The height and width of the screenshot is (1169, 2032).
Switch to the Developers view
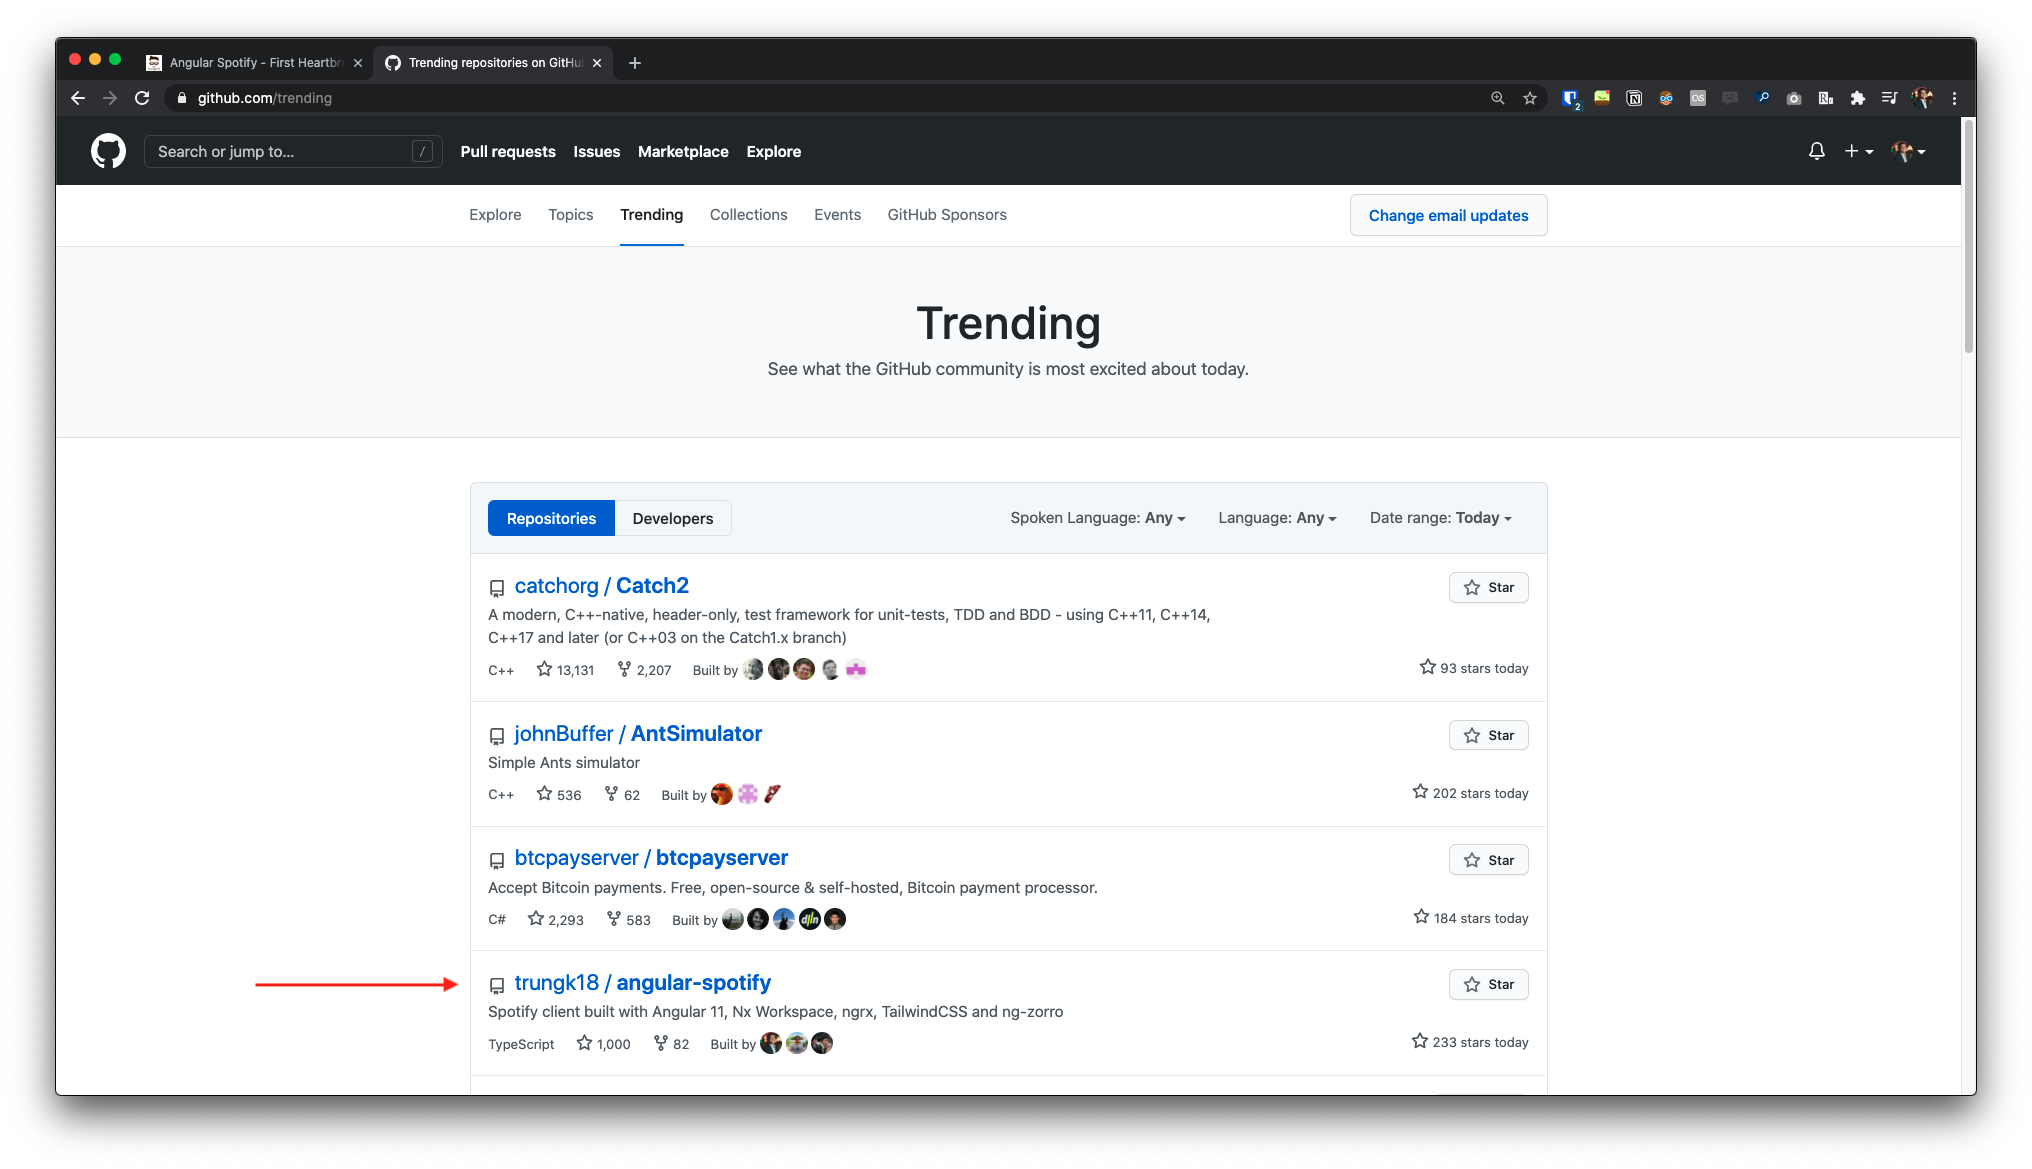[672, 518]
